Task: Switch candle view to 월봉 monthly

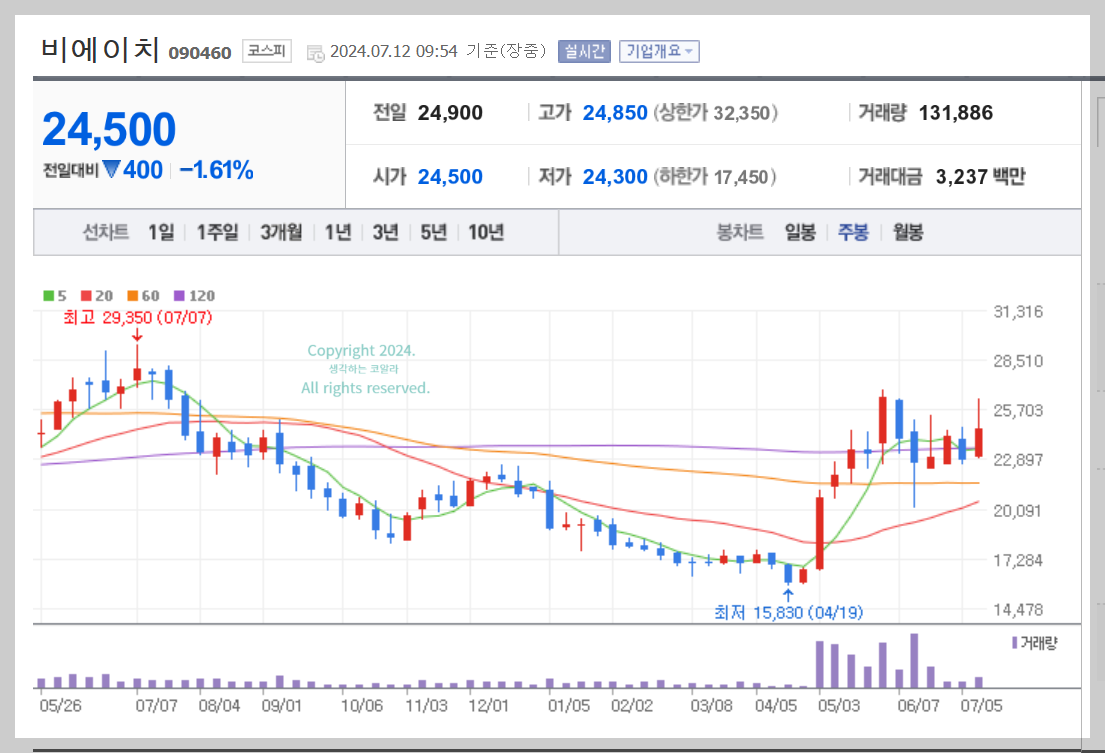Action: 906,231
